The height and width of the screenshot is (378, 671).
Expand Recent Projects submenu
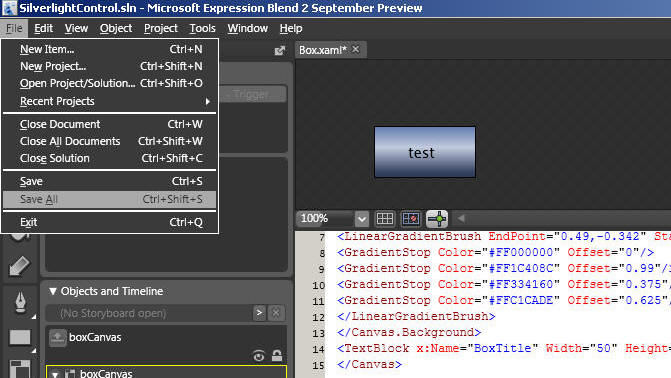click(110, 101)
